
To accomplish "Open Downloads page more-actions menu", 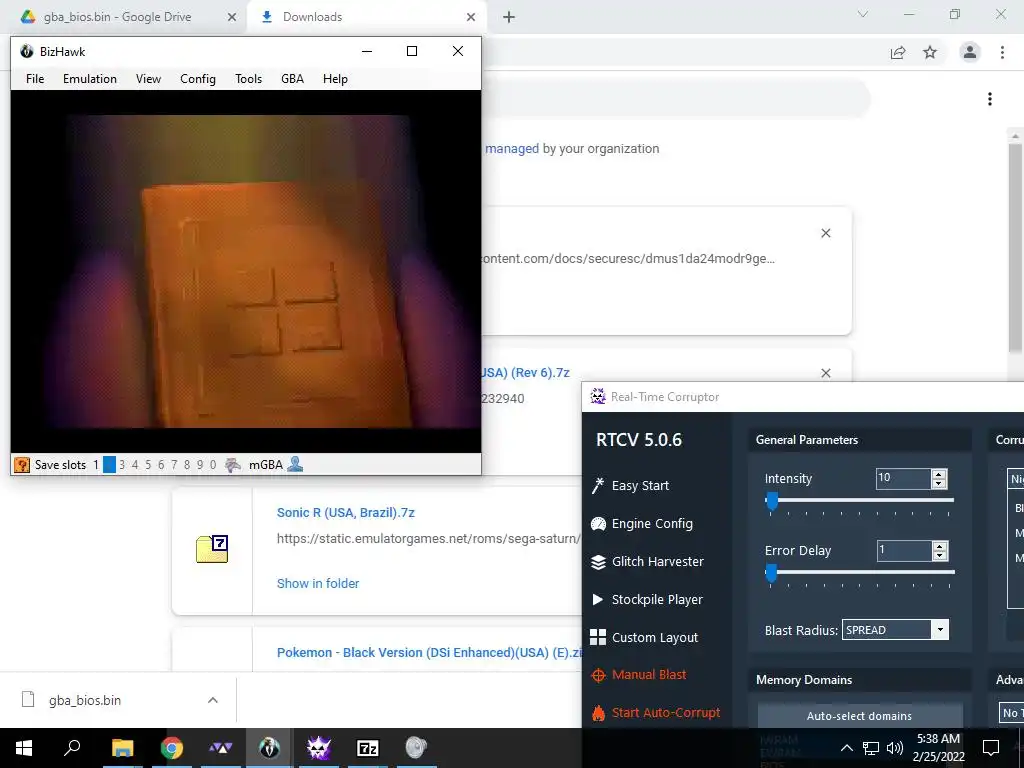I will point(990,99).
